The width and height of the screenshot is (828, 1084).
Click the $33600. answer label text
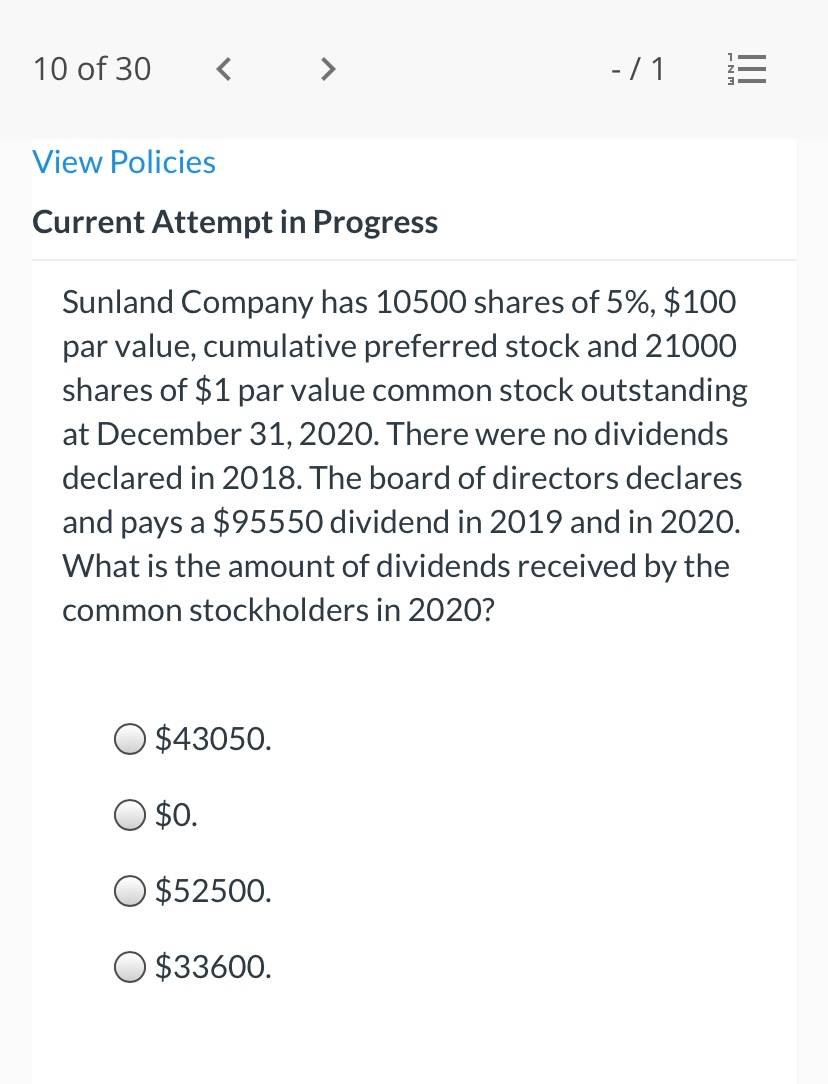[214, 966]
